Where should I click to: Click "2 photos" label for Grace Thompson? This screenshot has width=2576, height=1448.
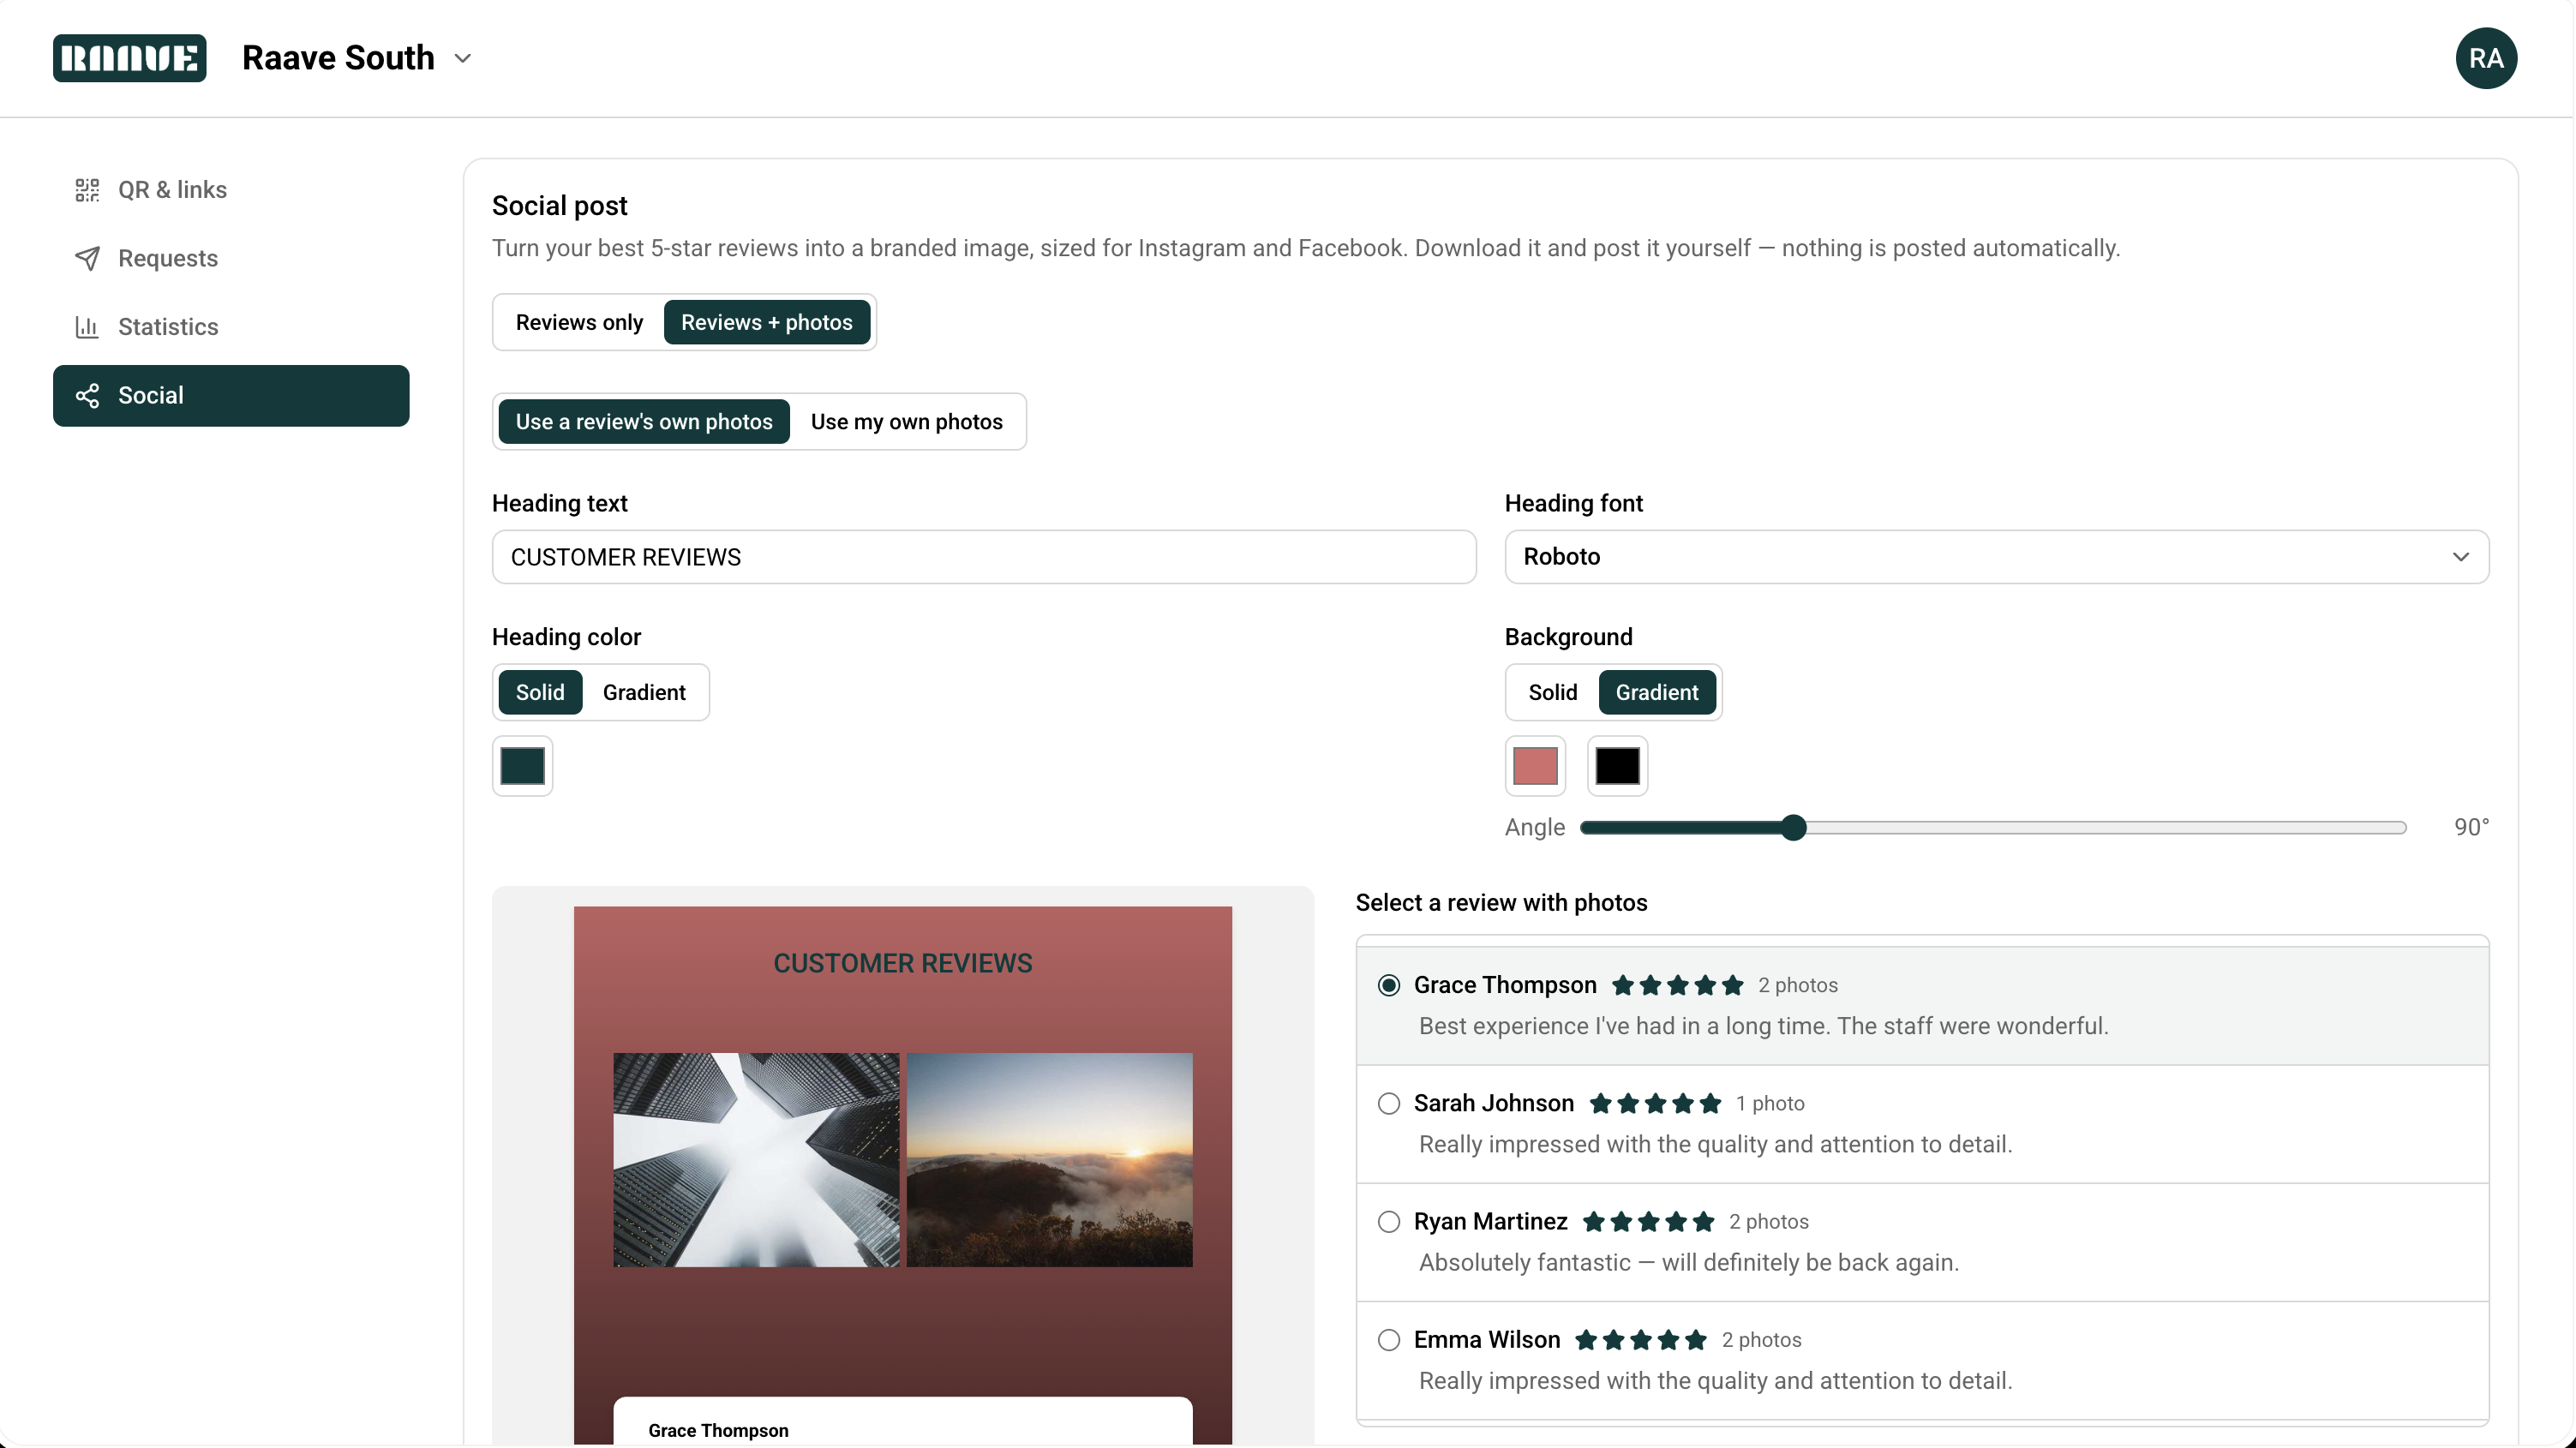pyautogui.click(x=1797, y=985)
